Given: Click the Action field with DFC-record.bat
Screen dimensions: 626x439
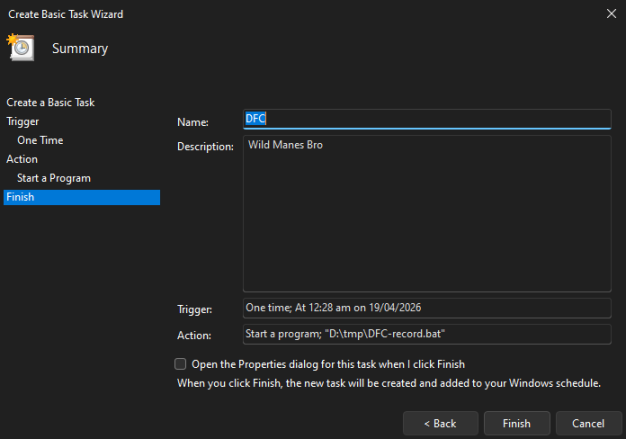Looking at the screenshot, I should point(427,334).
